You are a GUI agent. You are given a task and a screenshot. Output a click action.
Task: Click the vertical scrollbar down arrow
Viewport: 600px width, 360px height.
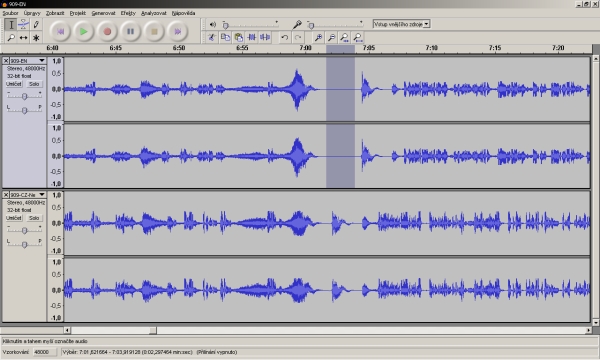click(x=596, y=323)
